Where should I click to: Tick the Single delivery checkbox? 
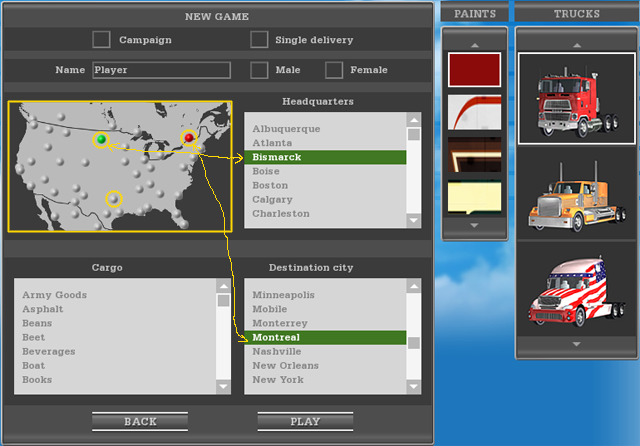(x=259, y=40)
